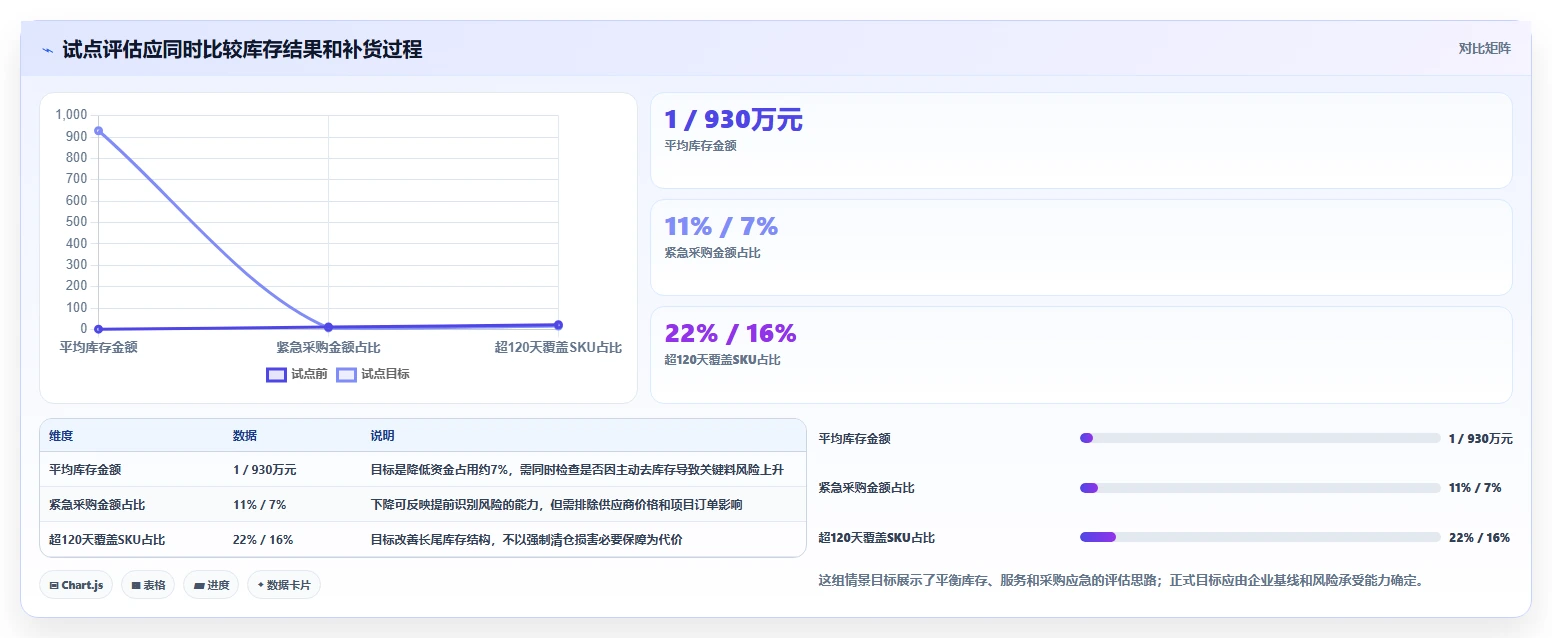Click chart data point at 930 for 平均库存金额

[x=98, y=131]
